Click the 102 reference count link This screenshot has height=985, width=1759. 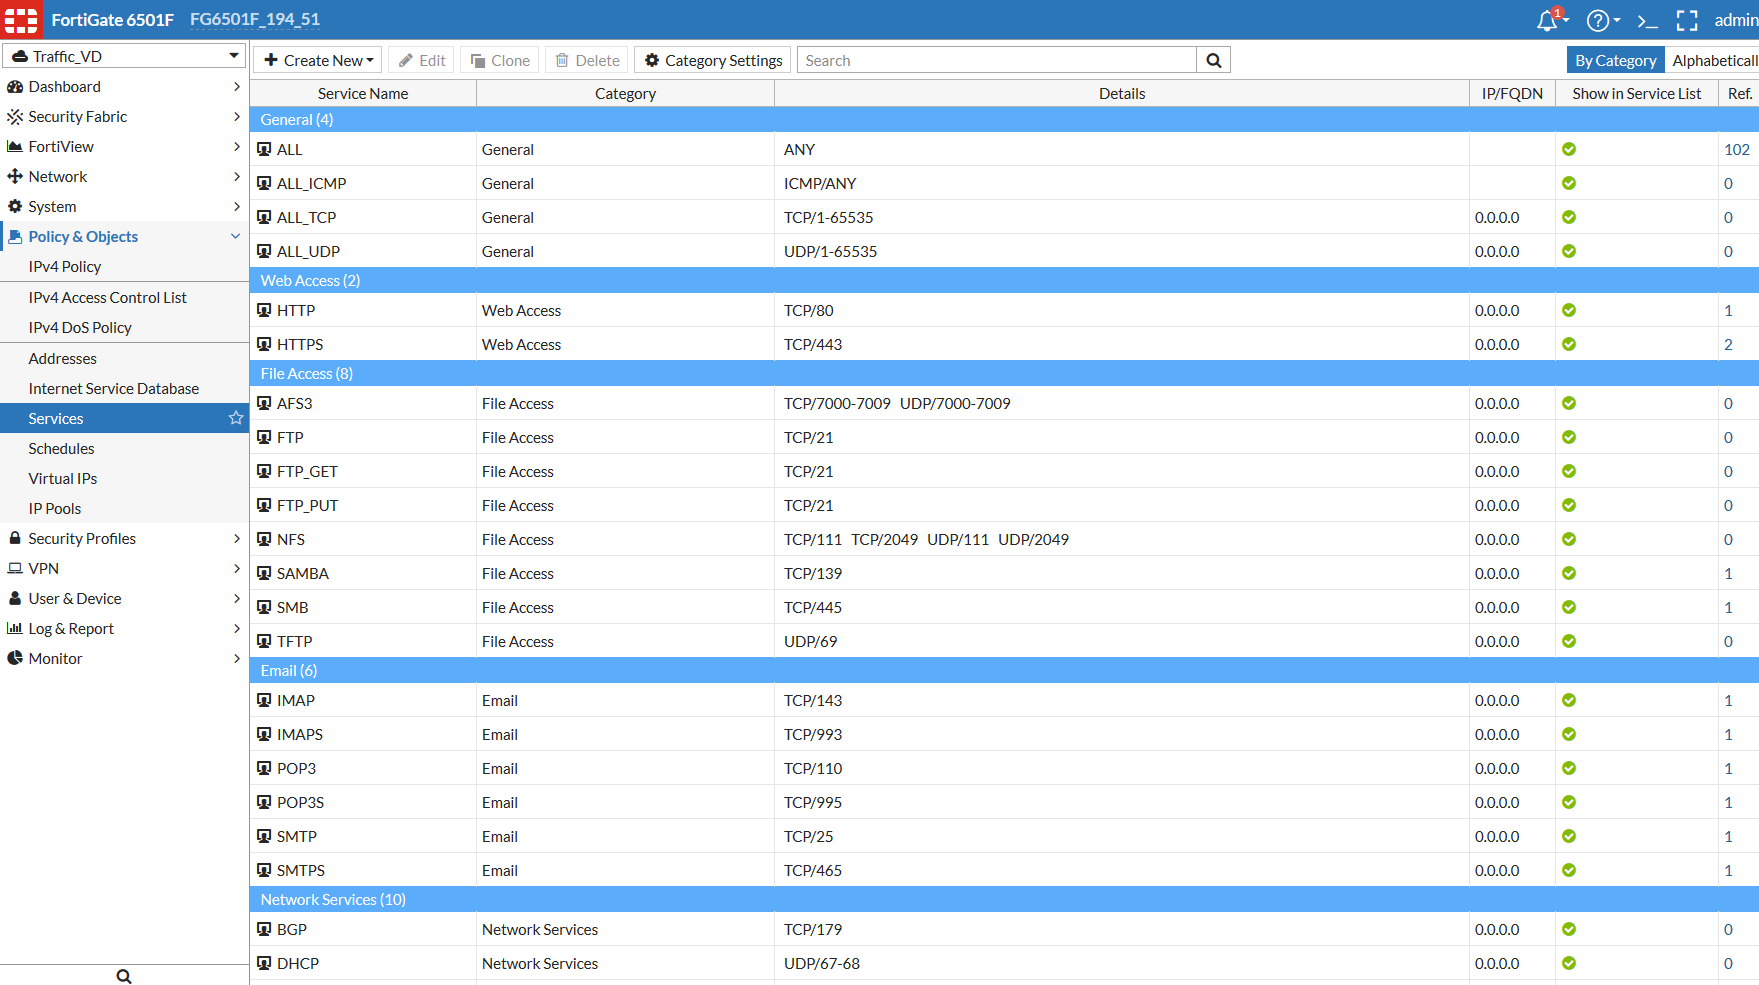pos(1736,149)
